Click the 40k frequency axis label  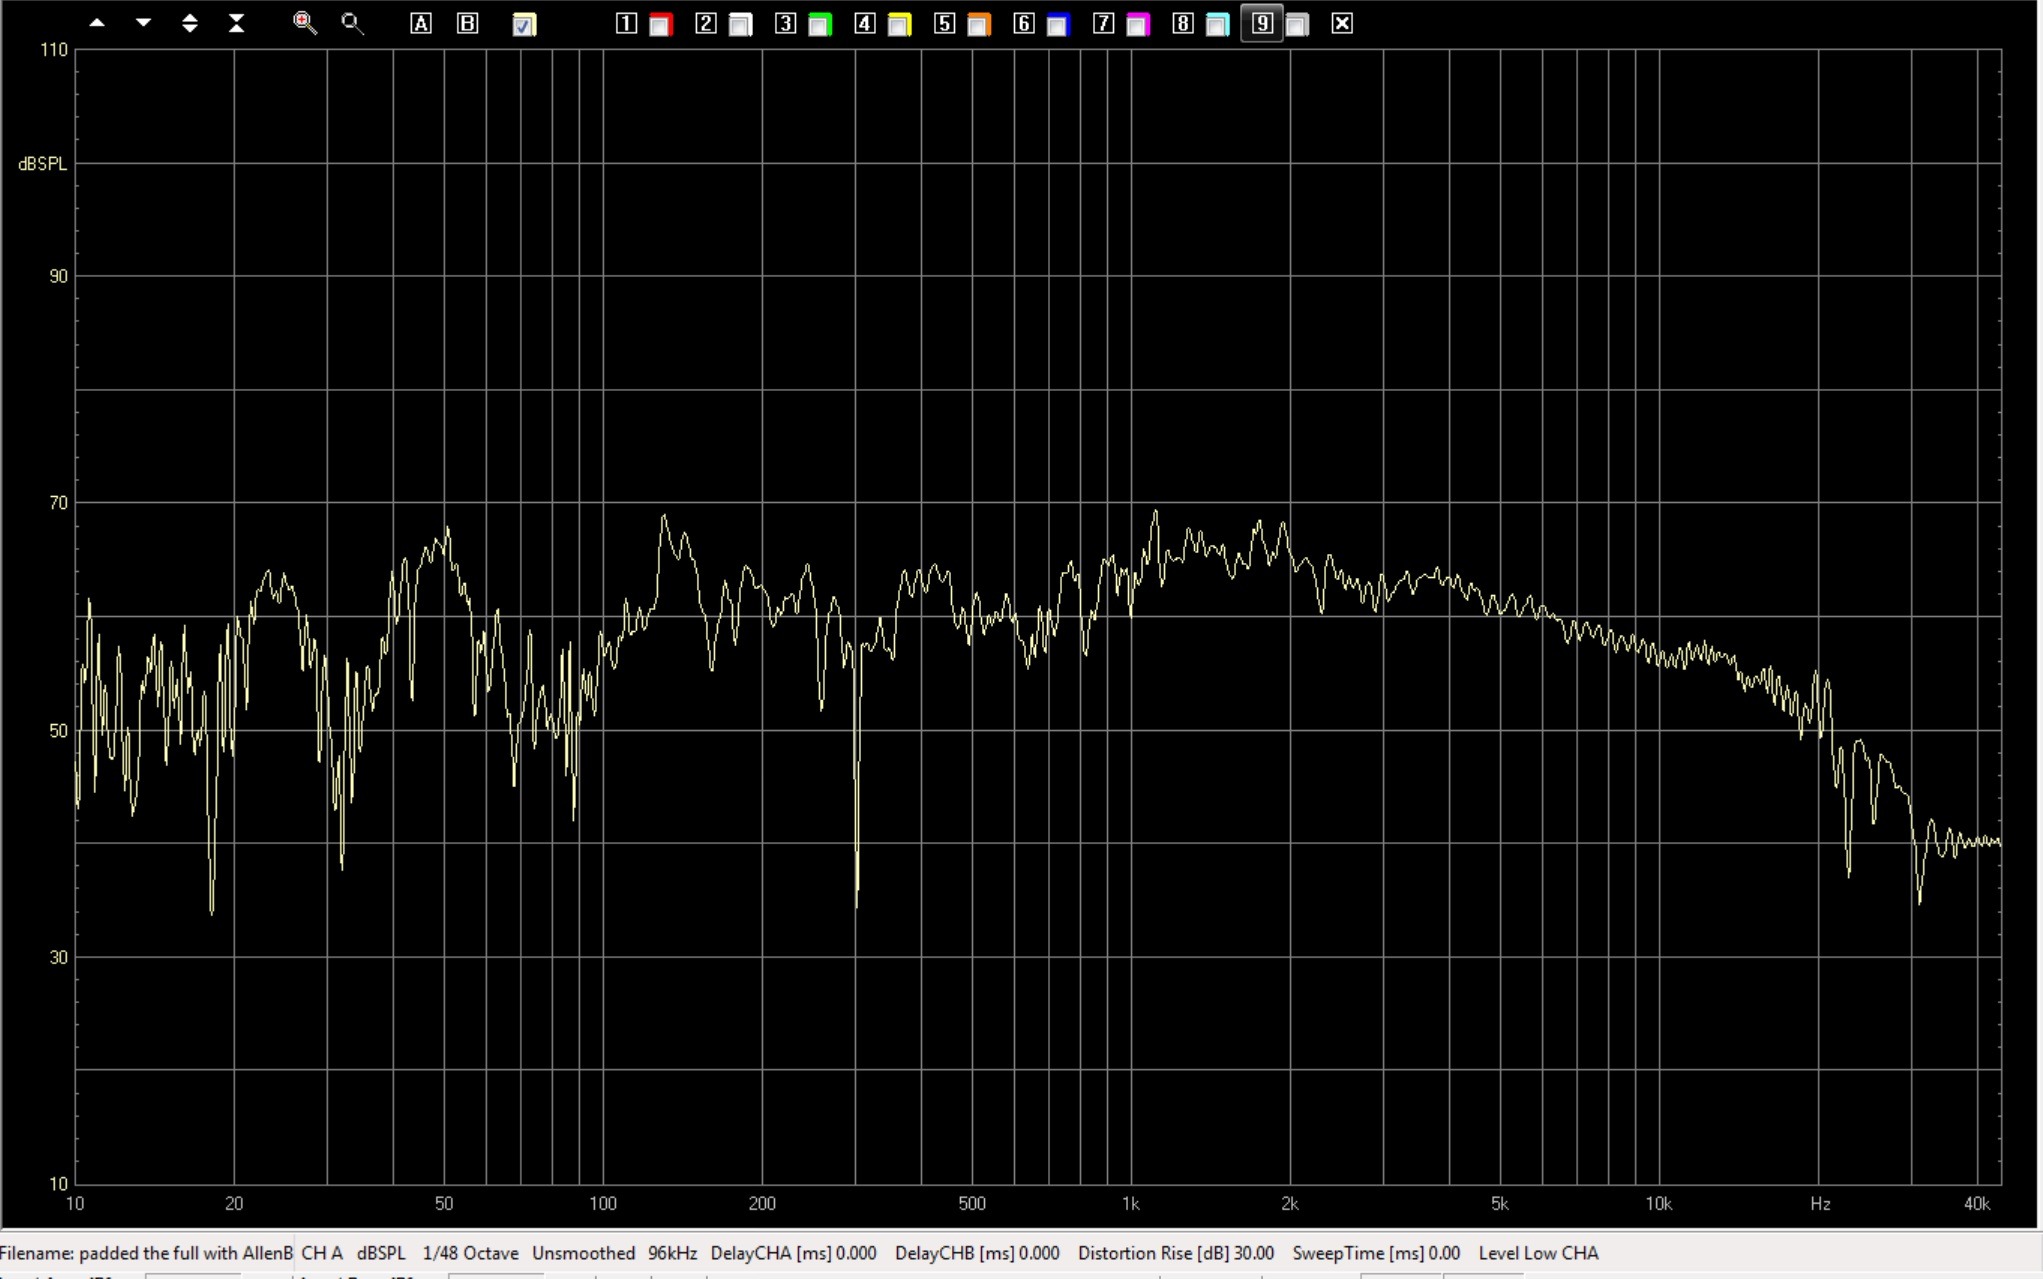(x=1977, y=1204)
